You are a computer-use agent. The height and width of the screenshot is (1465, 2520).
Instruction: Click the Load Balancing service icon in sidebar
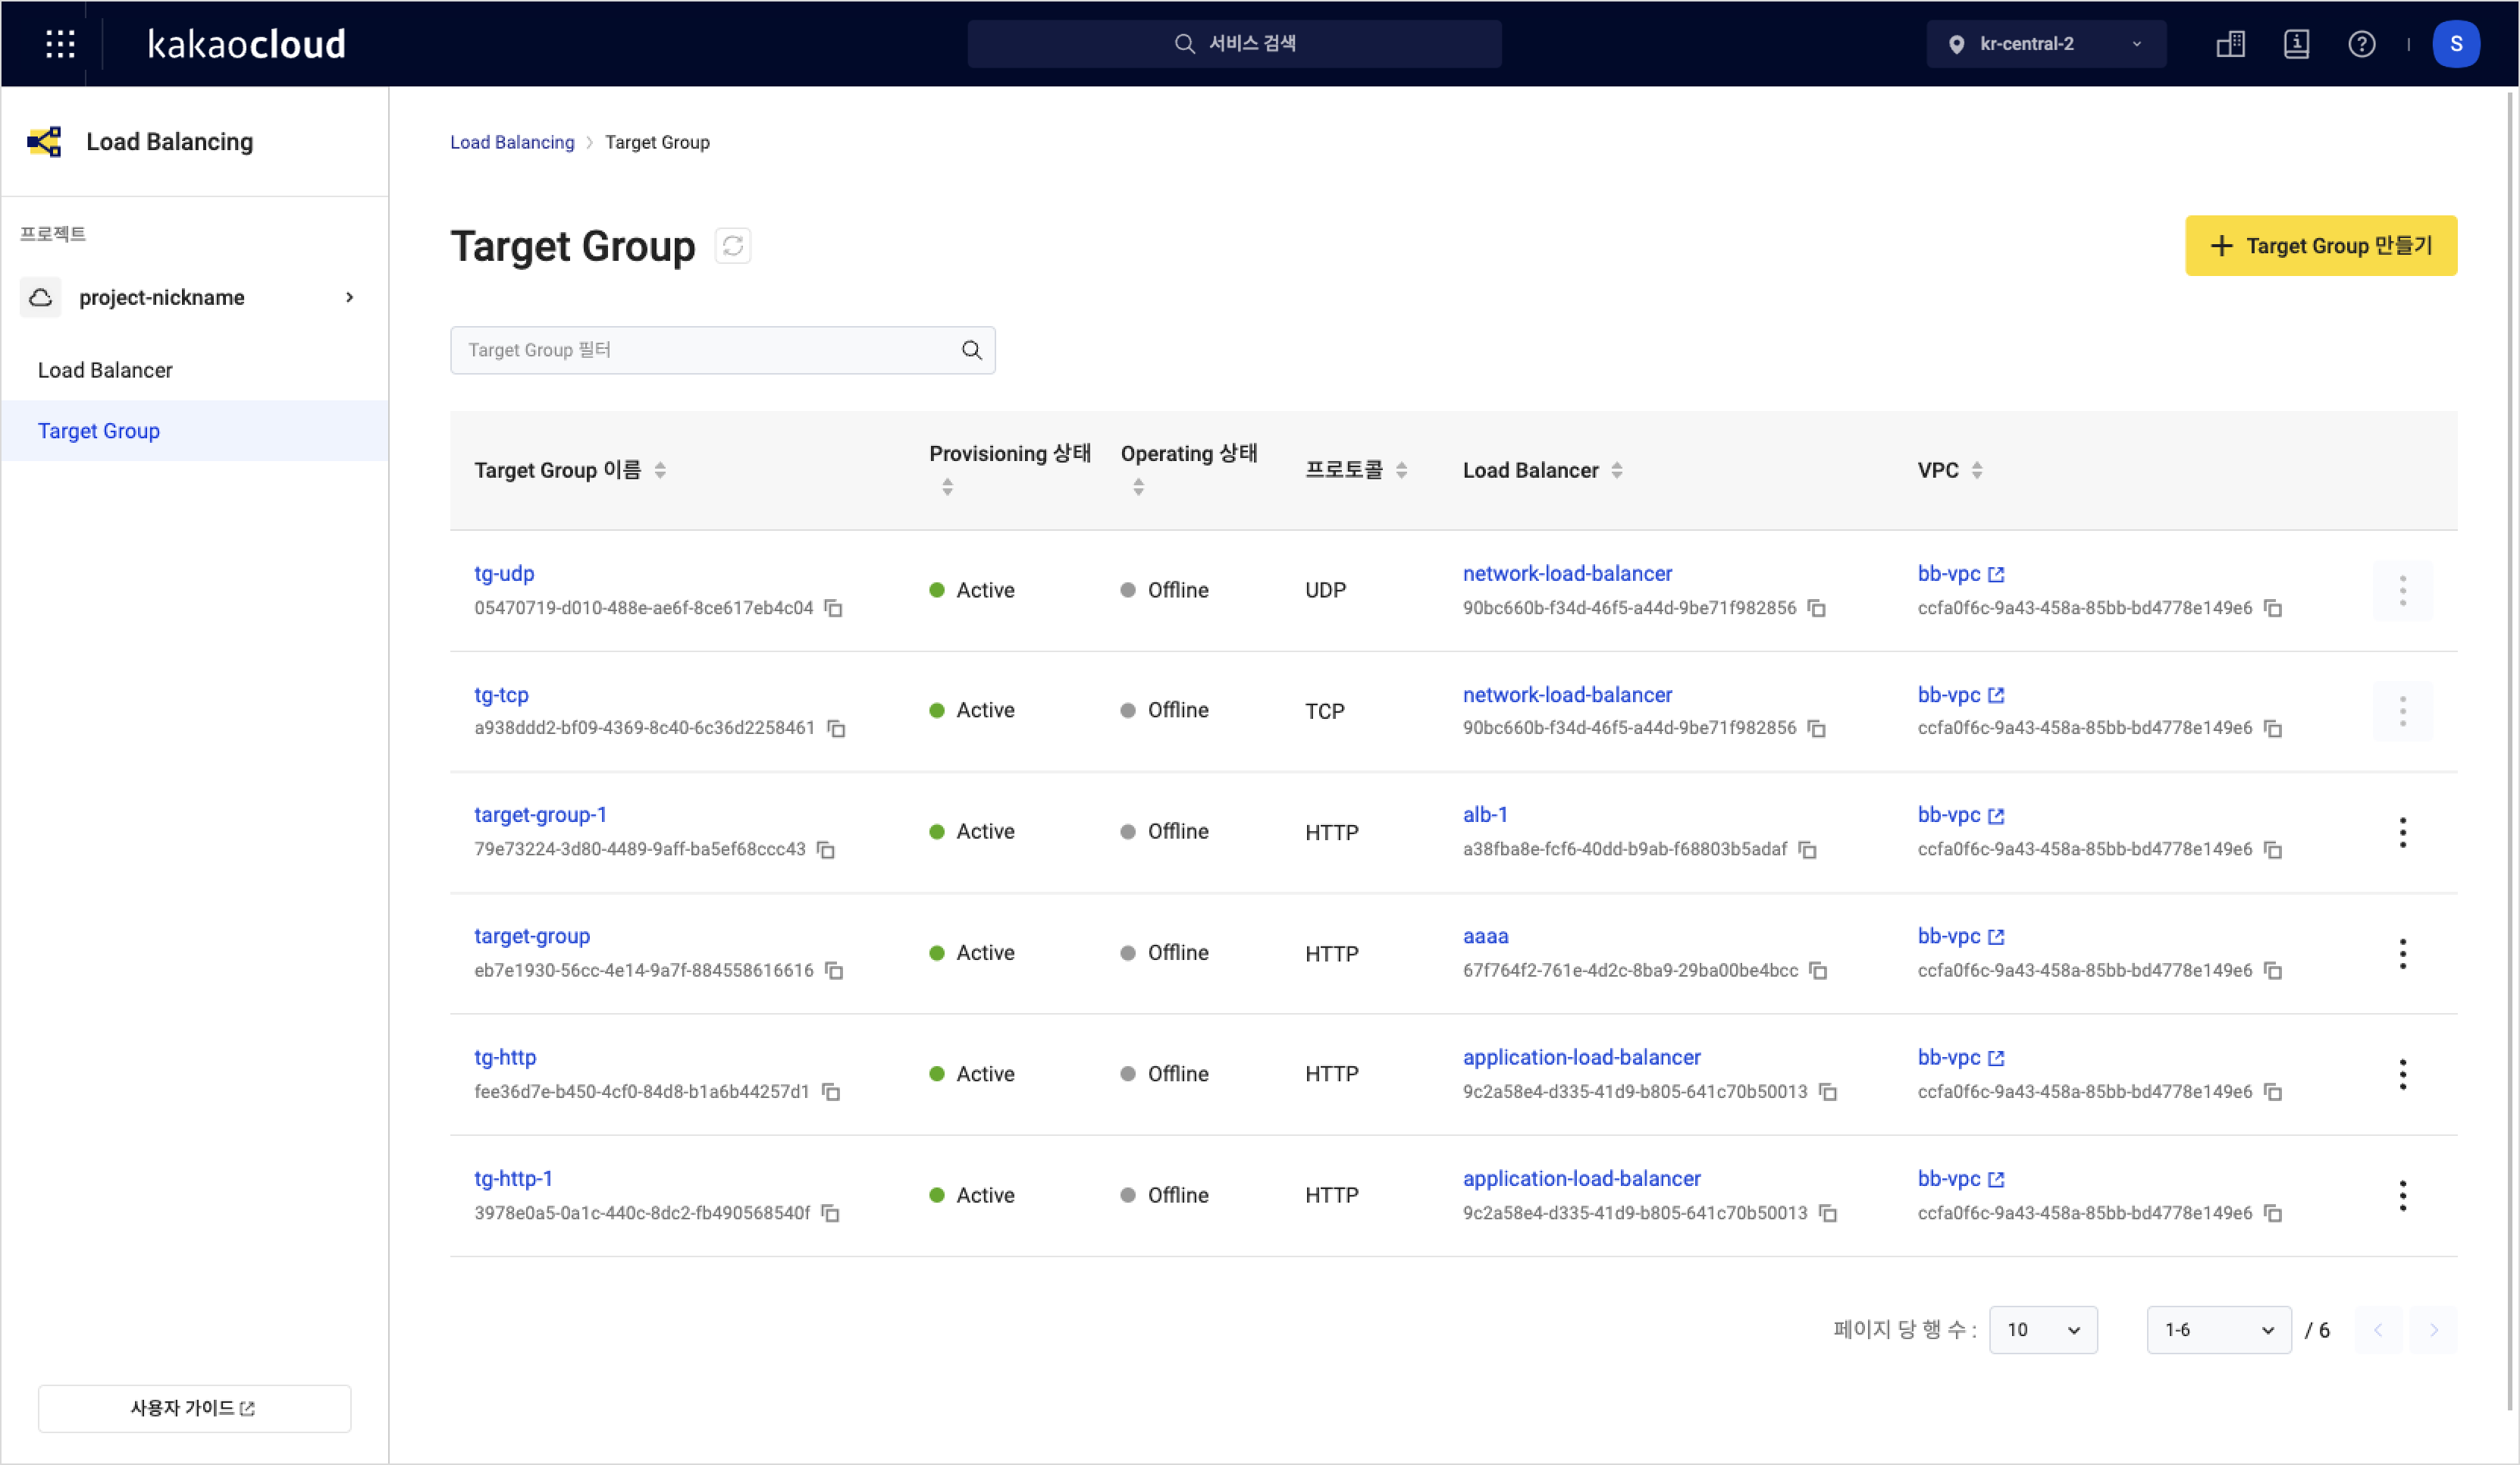click(44, 141)
